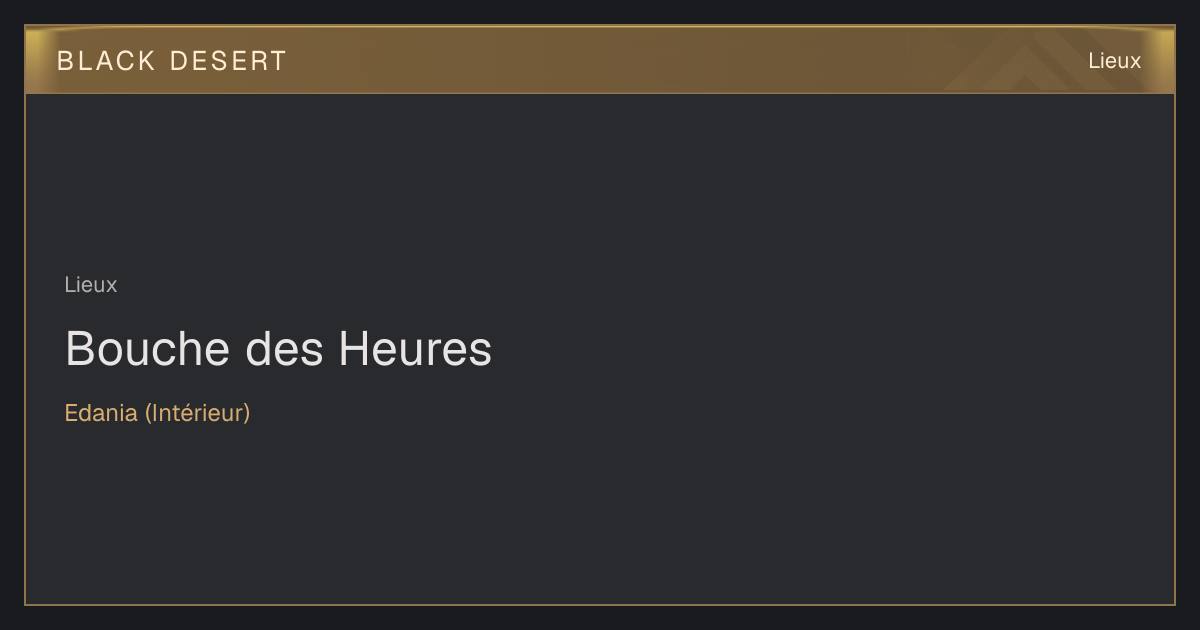
Task: Click the Bouche des Heures heading
Action: 278,349
